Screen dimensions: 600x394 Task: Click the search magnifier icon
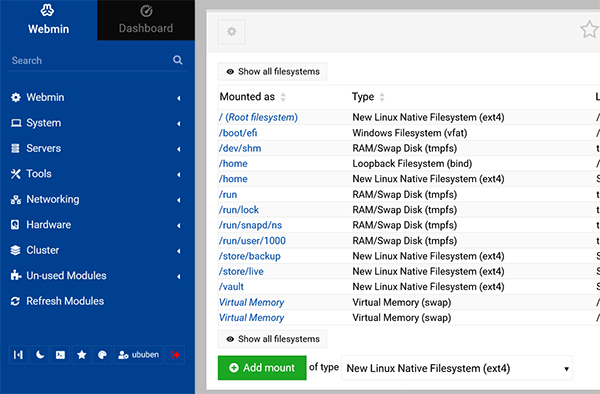178,60
